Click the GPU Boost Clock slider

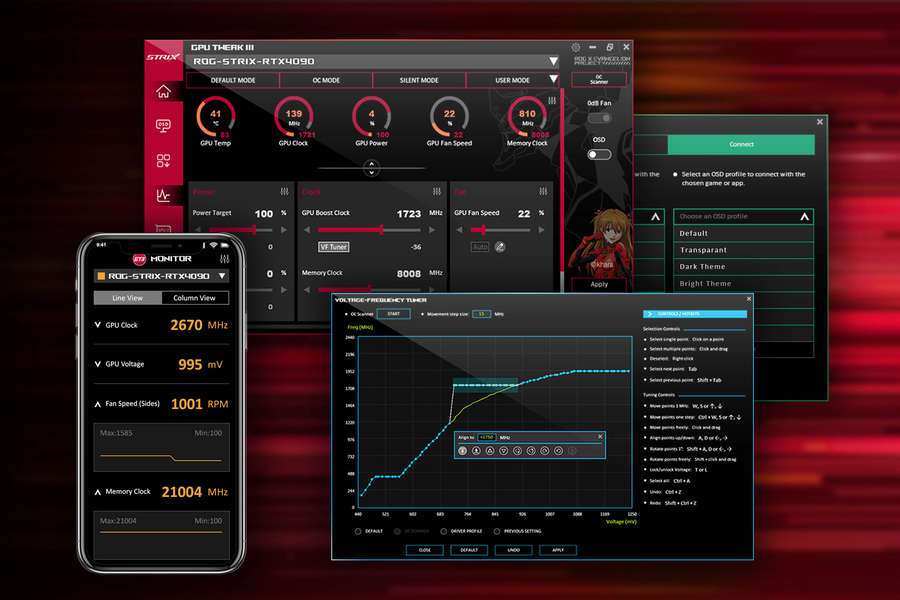coord(369,230)
